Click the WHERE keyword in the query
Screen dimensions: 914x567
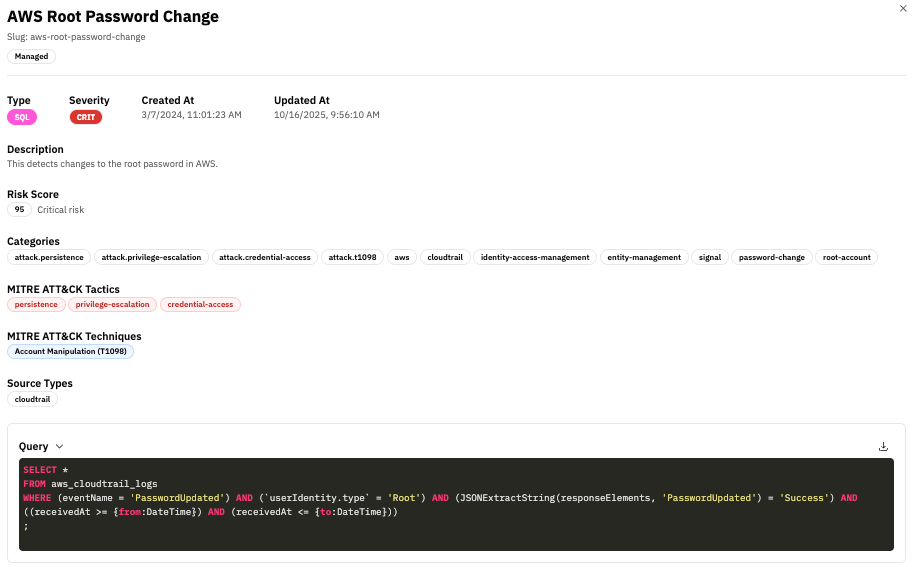pyautogui.click(x=37, y=498)
